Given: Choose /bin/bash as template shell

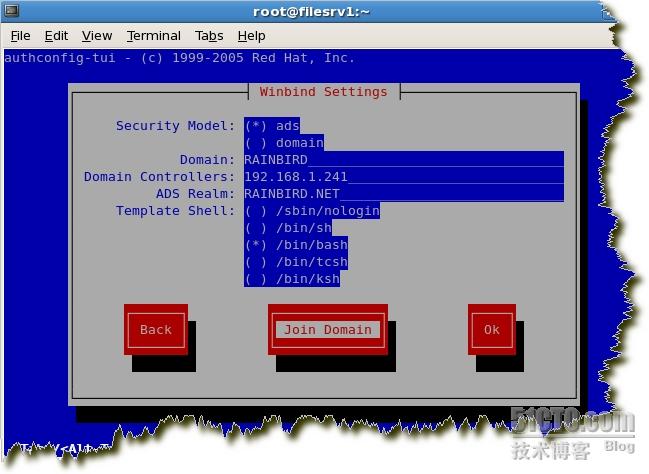Looking at the screenshot, I should pyautogui.click(x=296, y=245).
